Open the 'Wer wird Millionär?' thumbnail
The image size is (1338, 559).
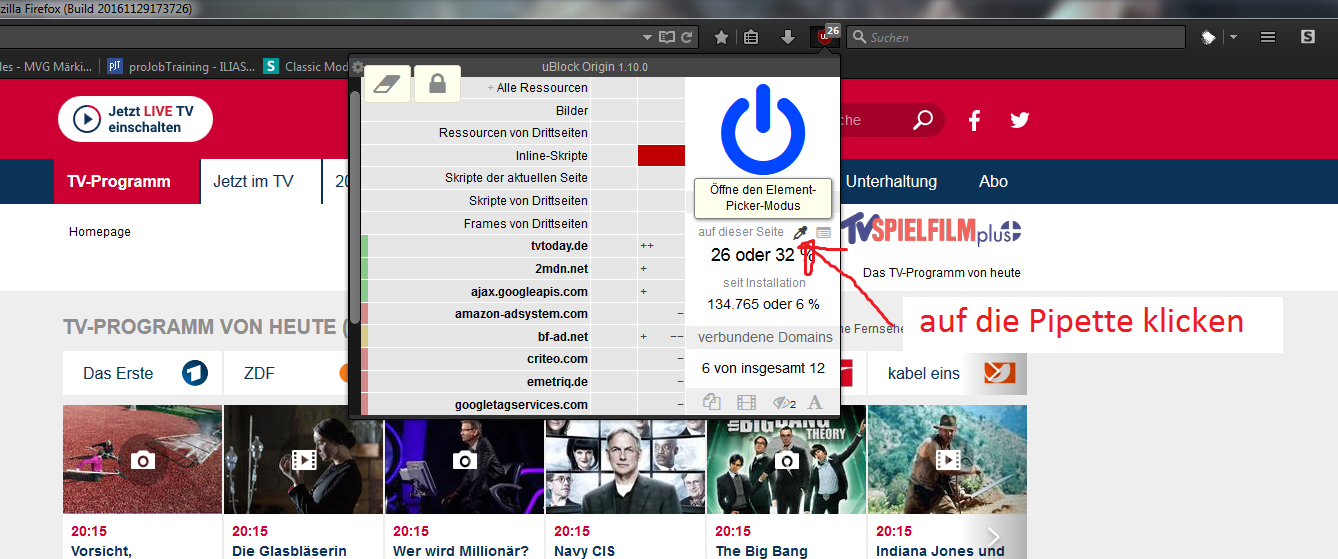click(464, 459)
